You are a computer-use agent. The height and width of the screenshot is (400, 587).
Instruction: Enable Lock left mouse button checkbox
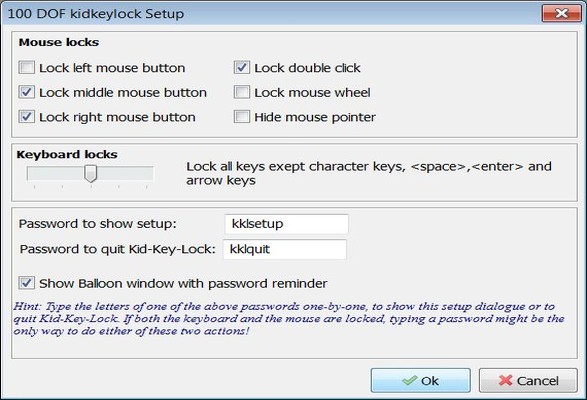point(27,68)
